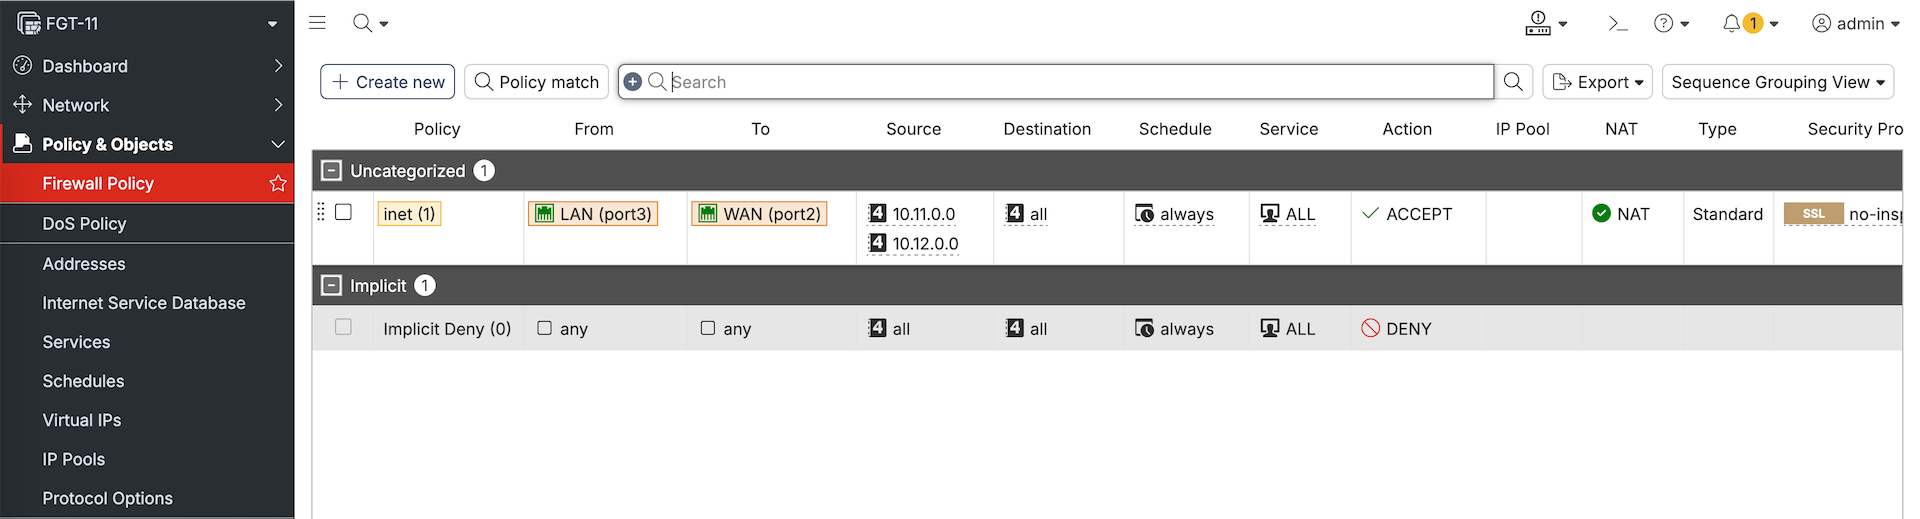Click the Policy match button

pyautogui.click(x=537, y=82)
